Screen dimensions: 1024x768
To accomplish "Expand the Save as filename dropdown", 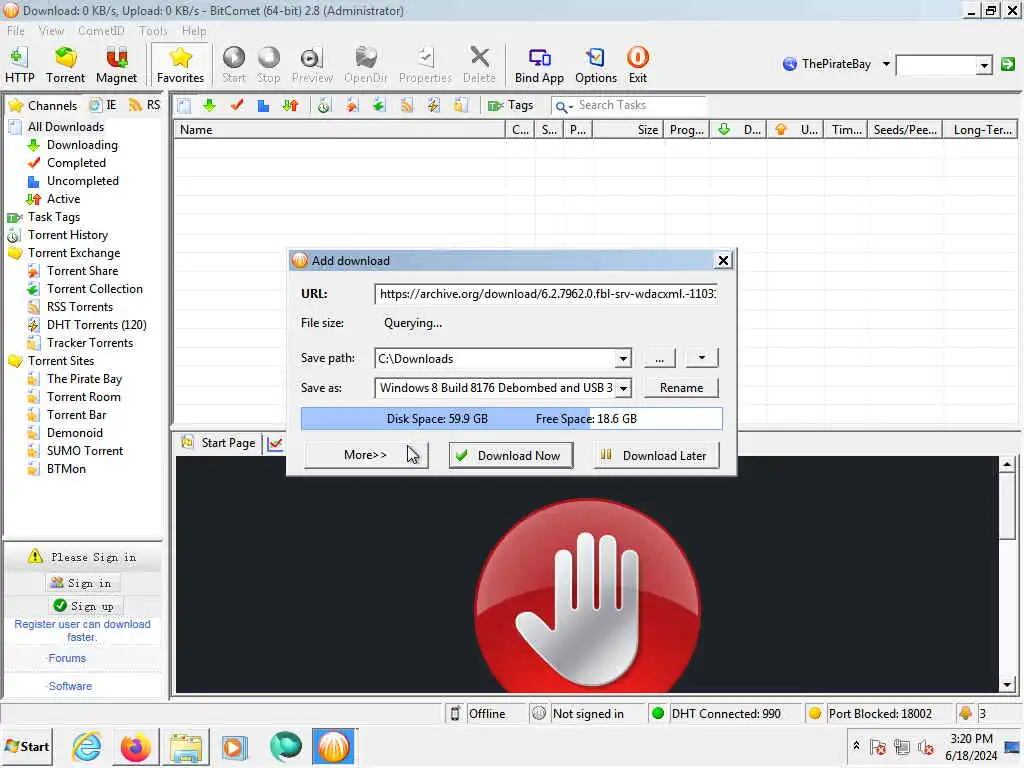I will click(623, 388).
